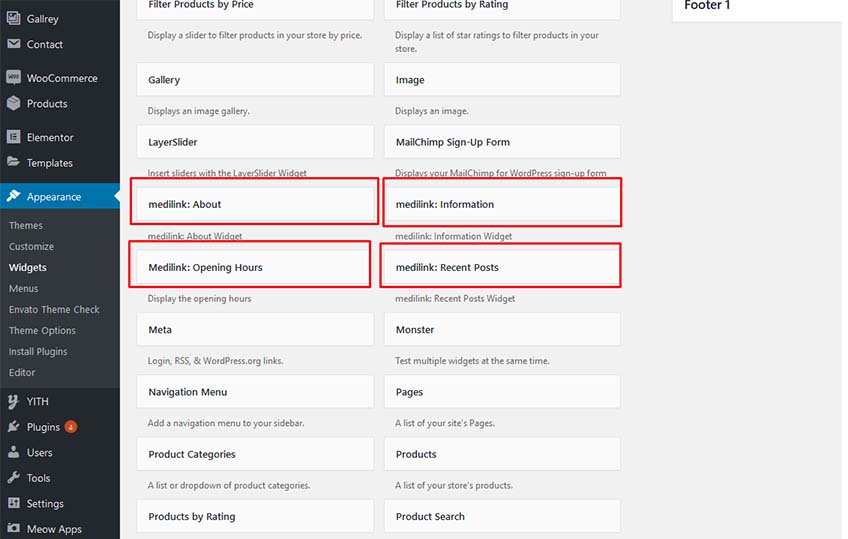This screenshot has width=848, height=539.
Task: Click the YITH icon in sidebar
Action: click(x=14, y=401)
